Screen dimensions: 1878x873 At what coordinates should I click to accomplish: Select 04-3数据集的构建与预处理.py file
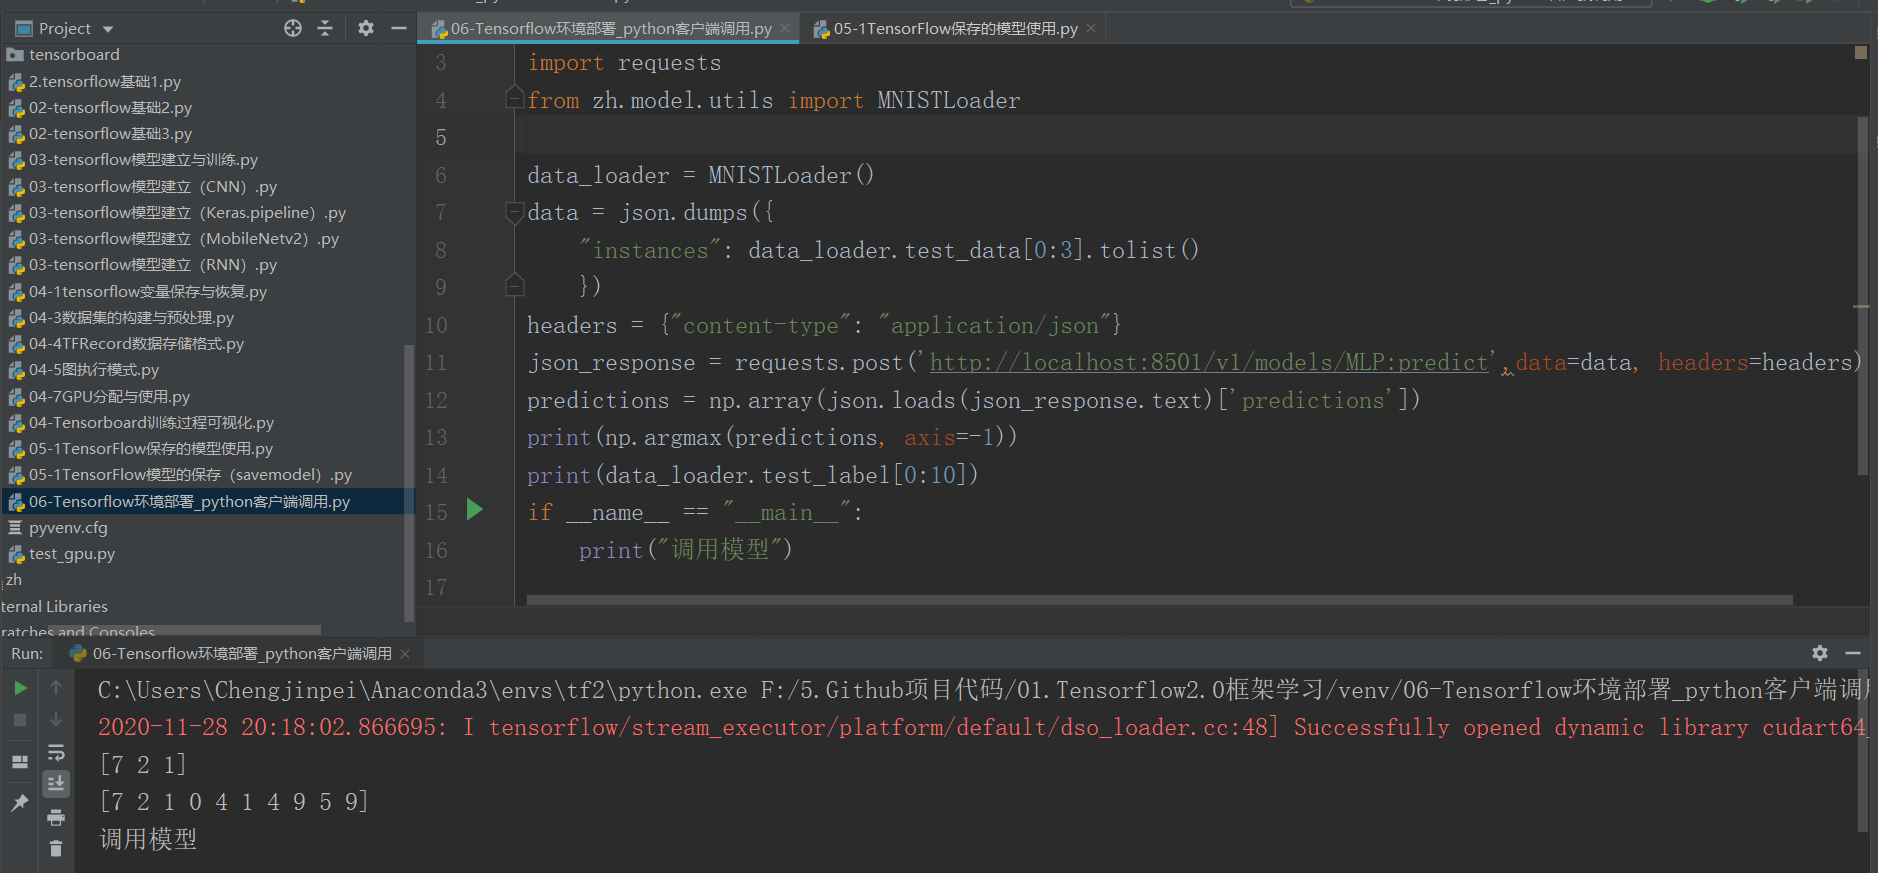131,318
